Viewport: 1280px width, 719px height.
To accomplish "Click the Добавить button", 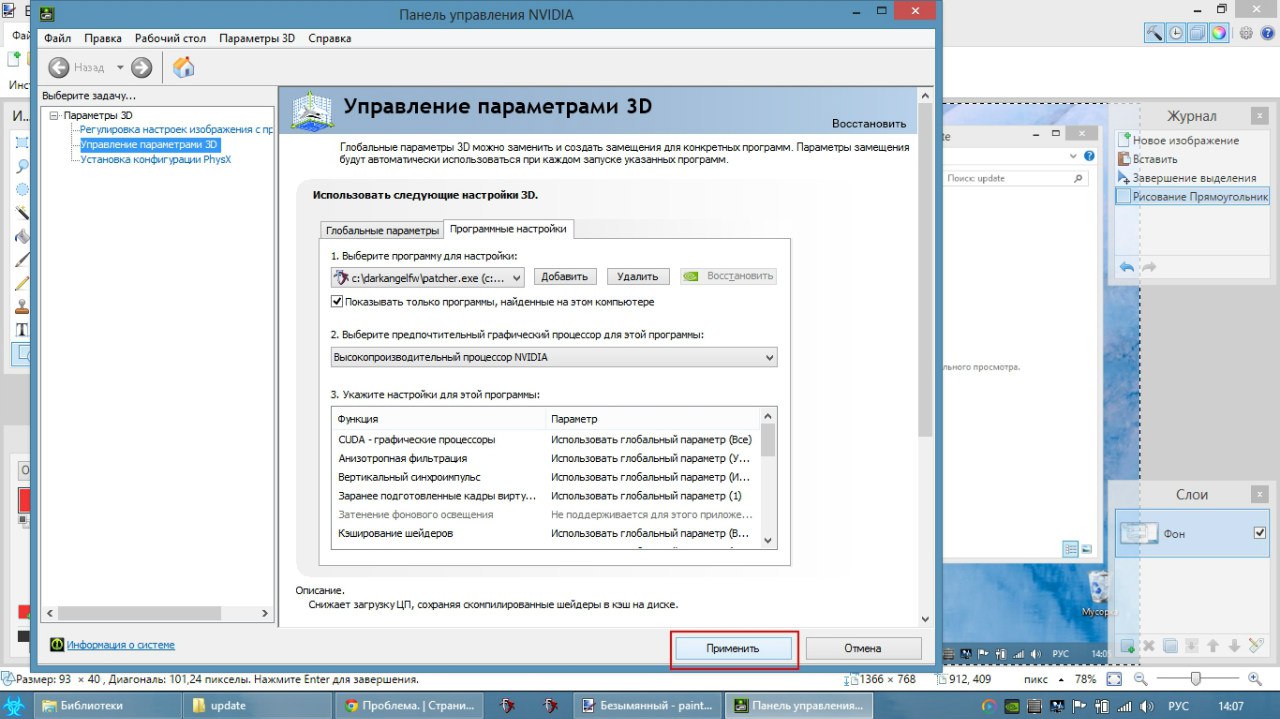I will [565, 277].
